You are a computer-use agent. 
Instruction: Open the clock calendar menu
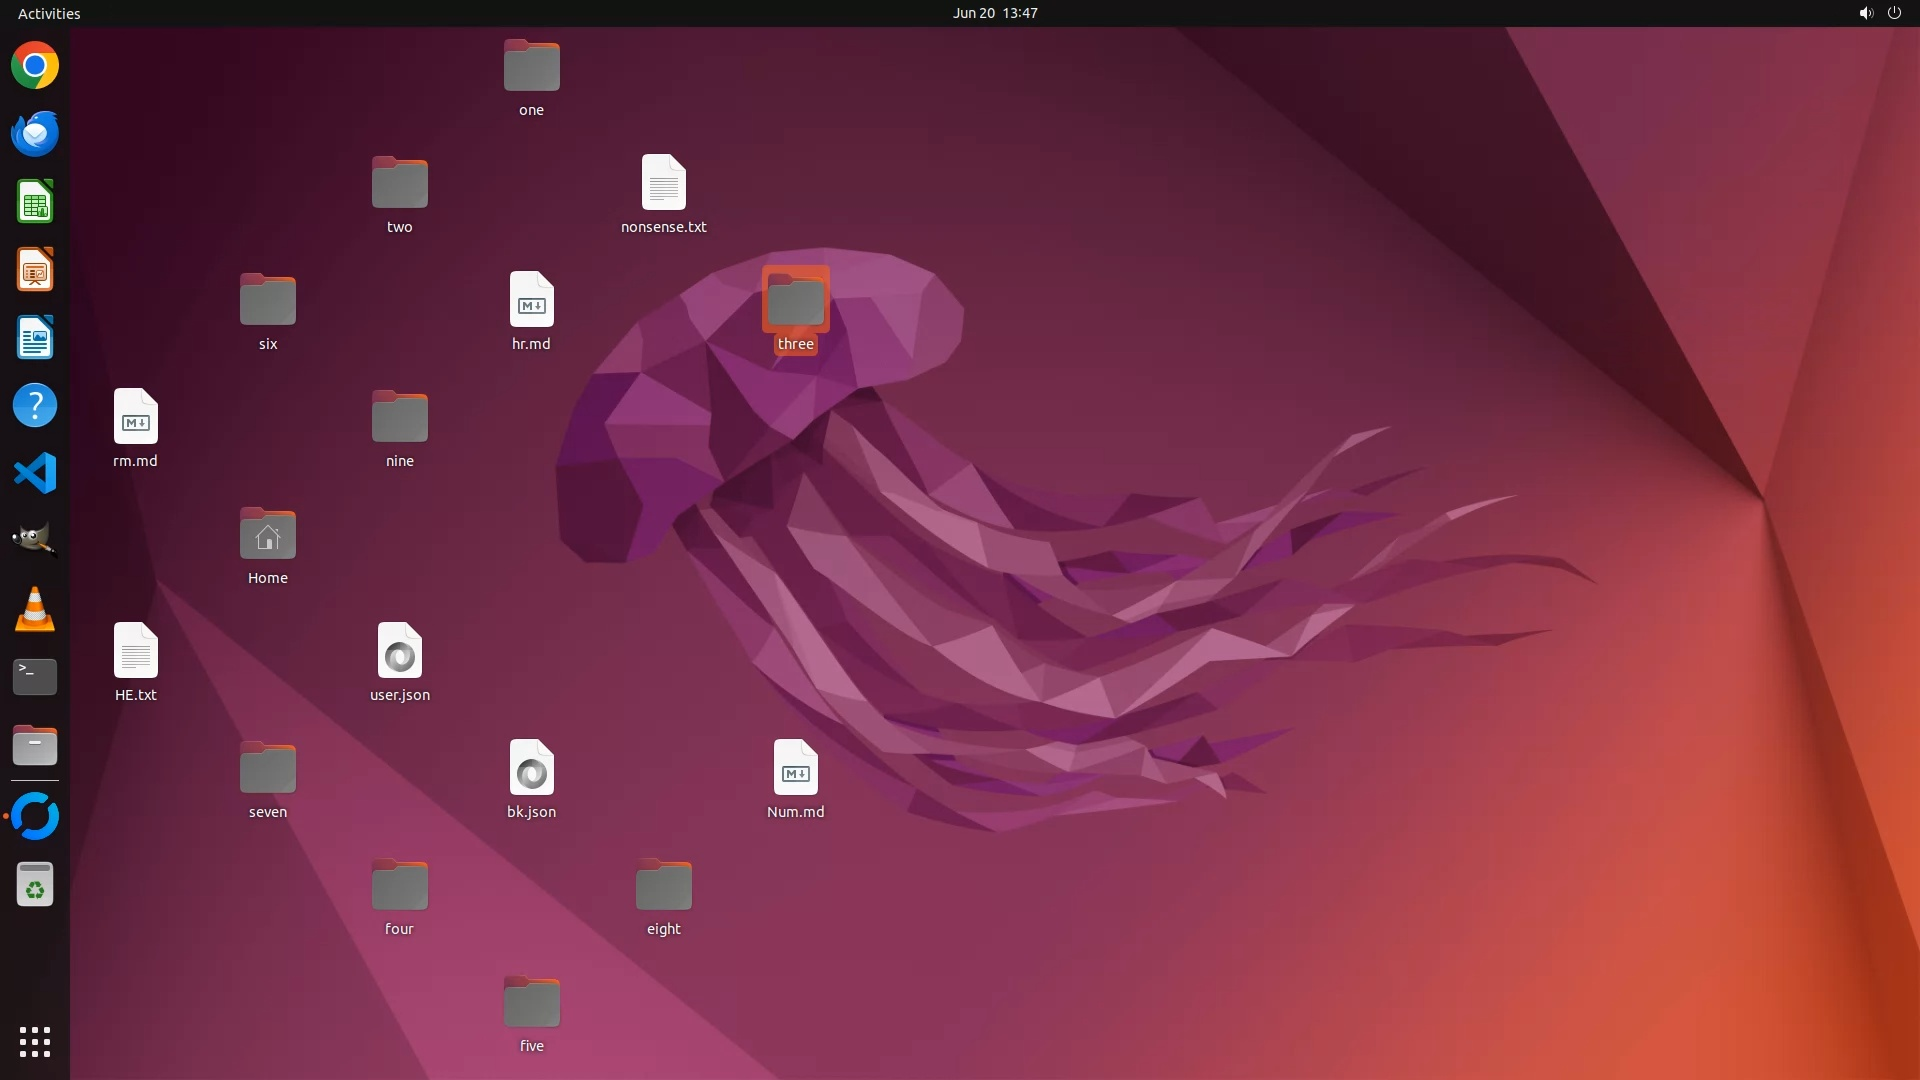(x=994, y=13)
